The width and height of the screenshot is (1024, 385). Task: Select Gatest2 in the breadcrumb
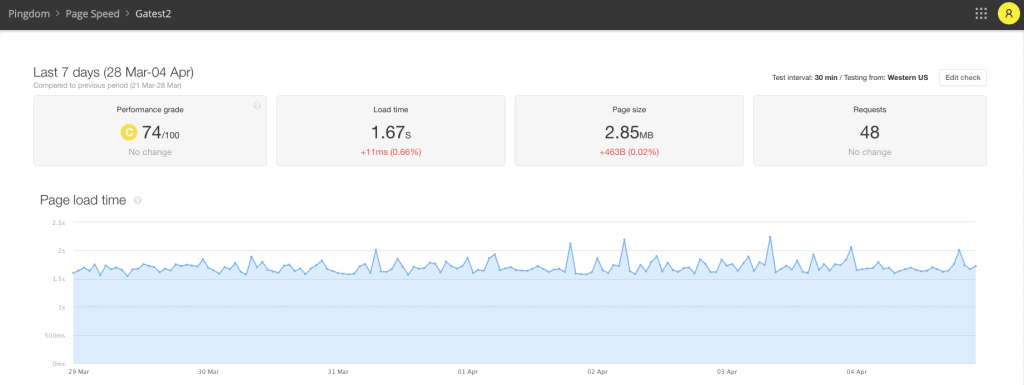pyautogui.click(x=153, y=13)
